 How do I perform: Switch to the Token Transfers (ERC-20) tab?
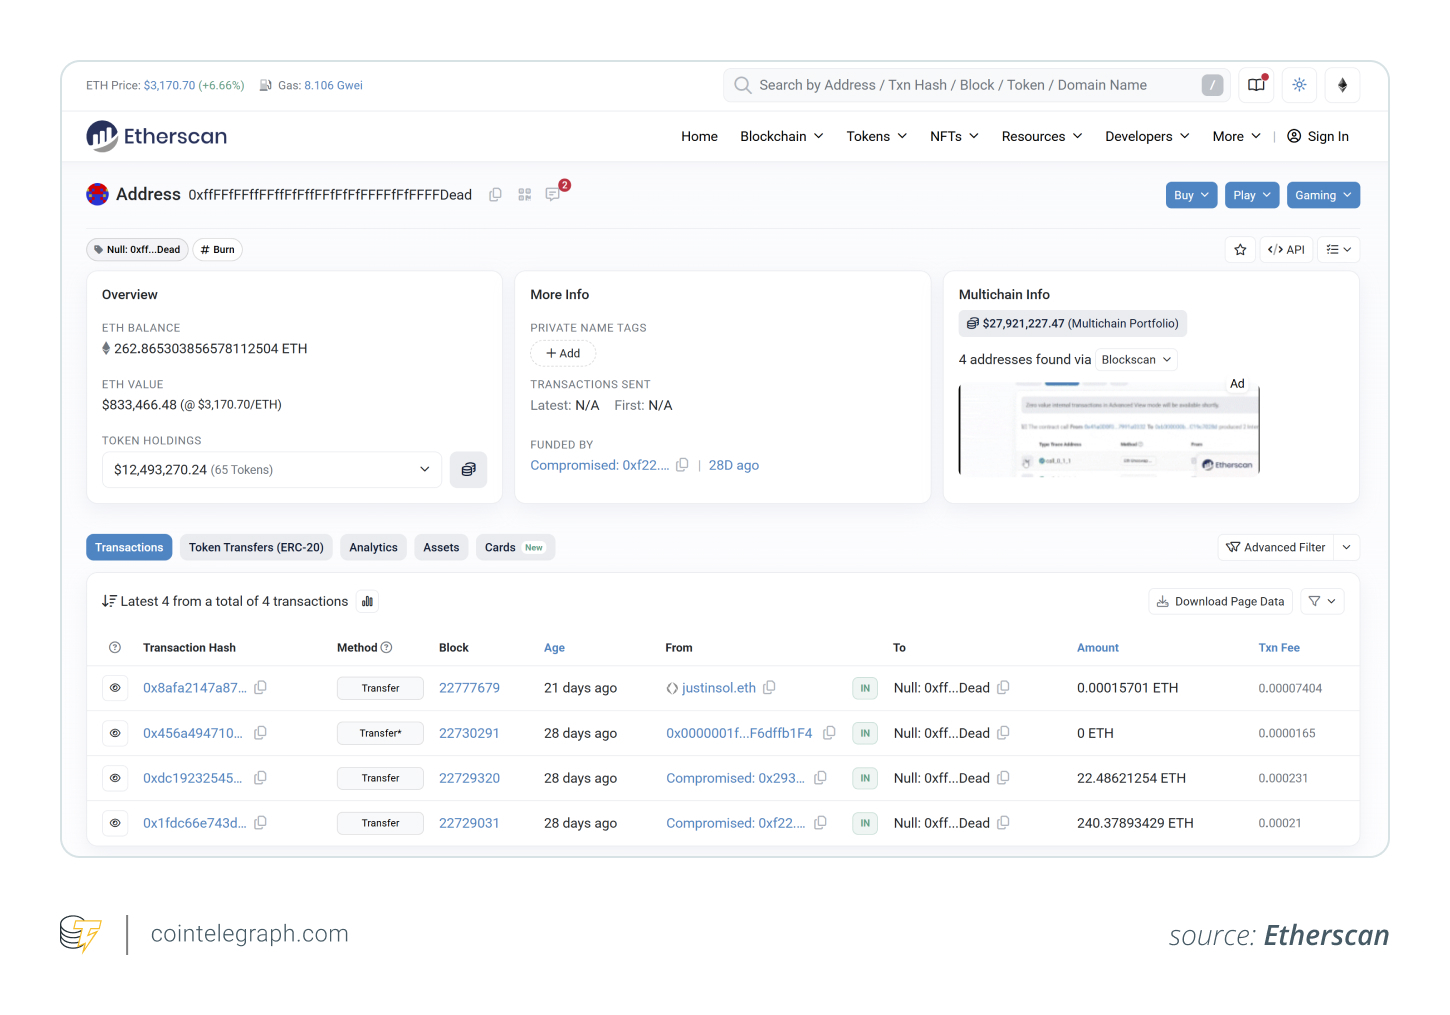256,547
